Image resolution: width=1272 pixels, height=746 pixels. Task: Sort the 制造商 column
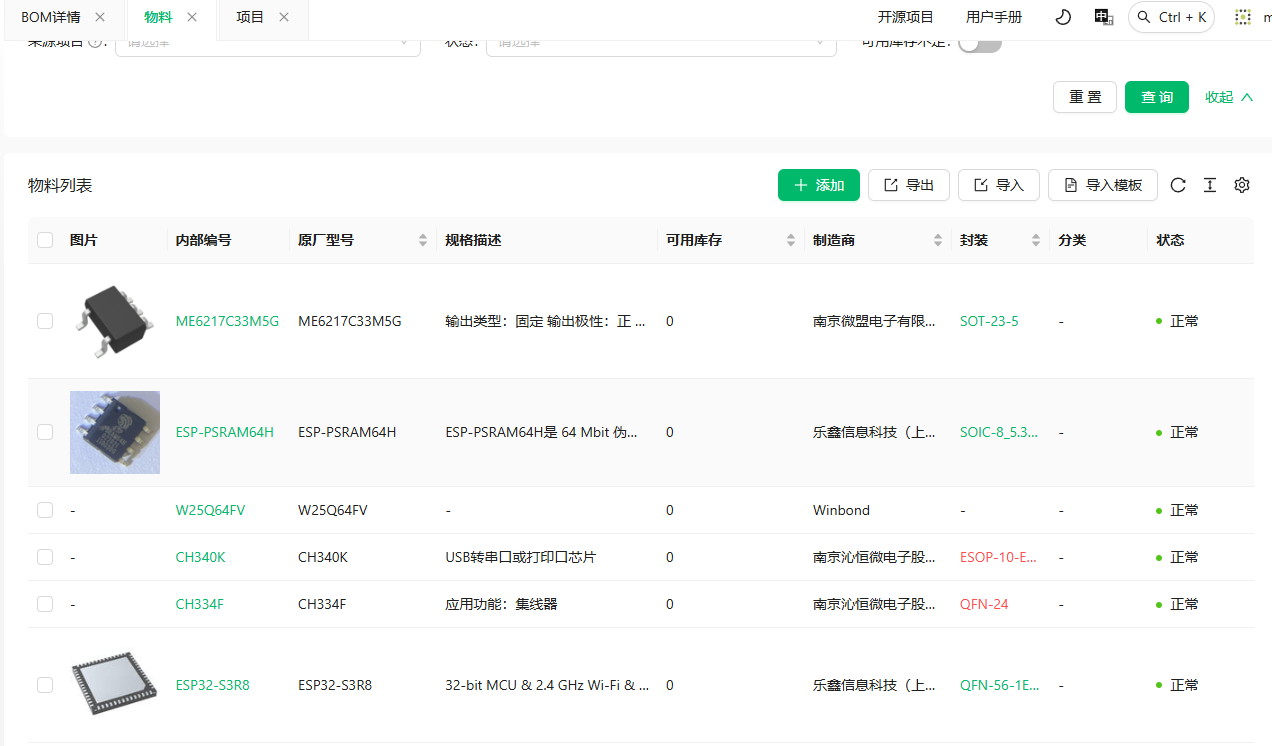click(938, 240)
